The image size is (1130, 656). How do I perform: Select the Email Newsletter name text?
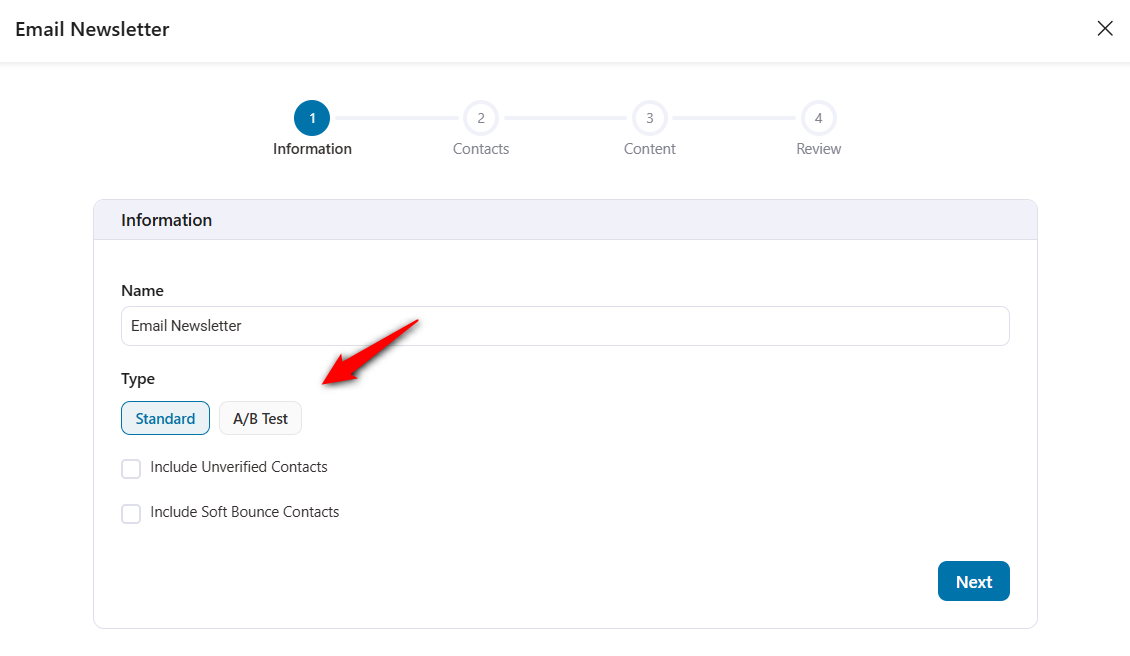click(x=185, y=325)
